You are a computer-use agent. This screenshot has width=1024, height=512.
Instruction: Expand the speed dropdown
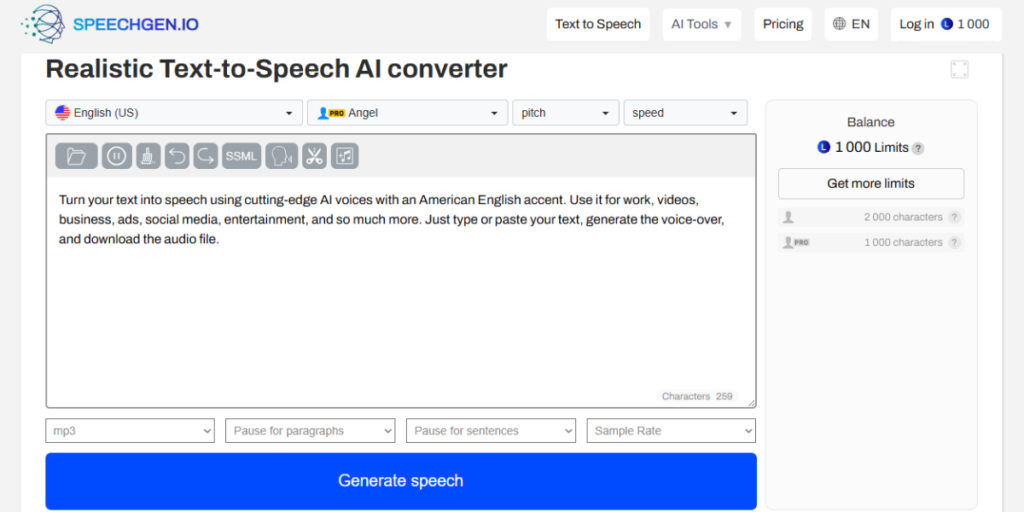click(x=686, y=112)
